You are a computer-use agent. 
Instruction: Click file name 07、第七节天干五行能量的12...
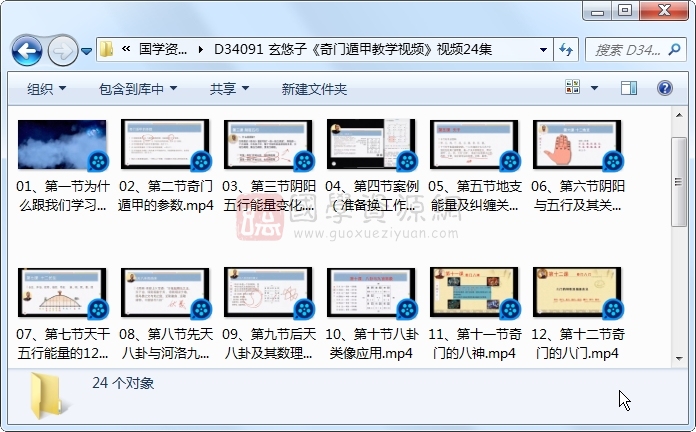point(63,344)
